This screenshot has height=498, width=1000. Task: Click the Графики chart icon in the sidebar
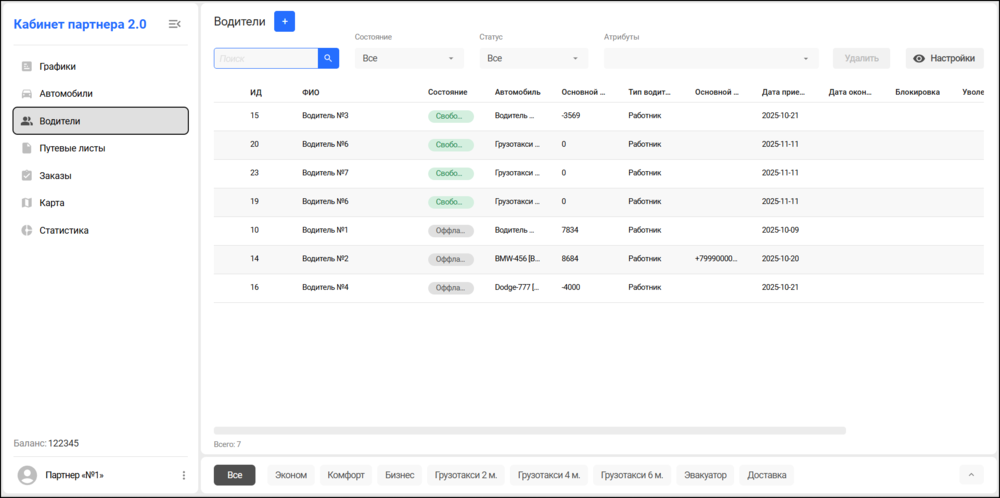click(27, 66)
